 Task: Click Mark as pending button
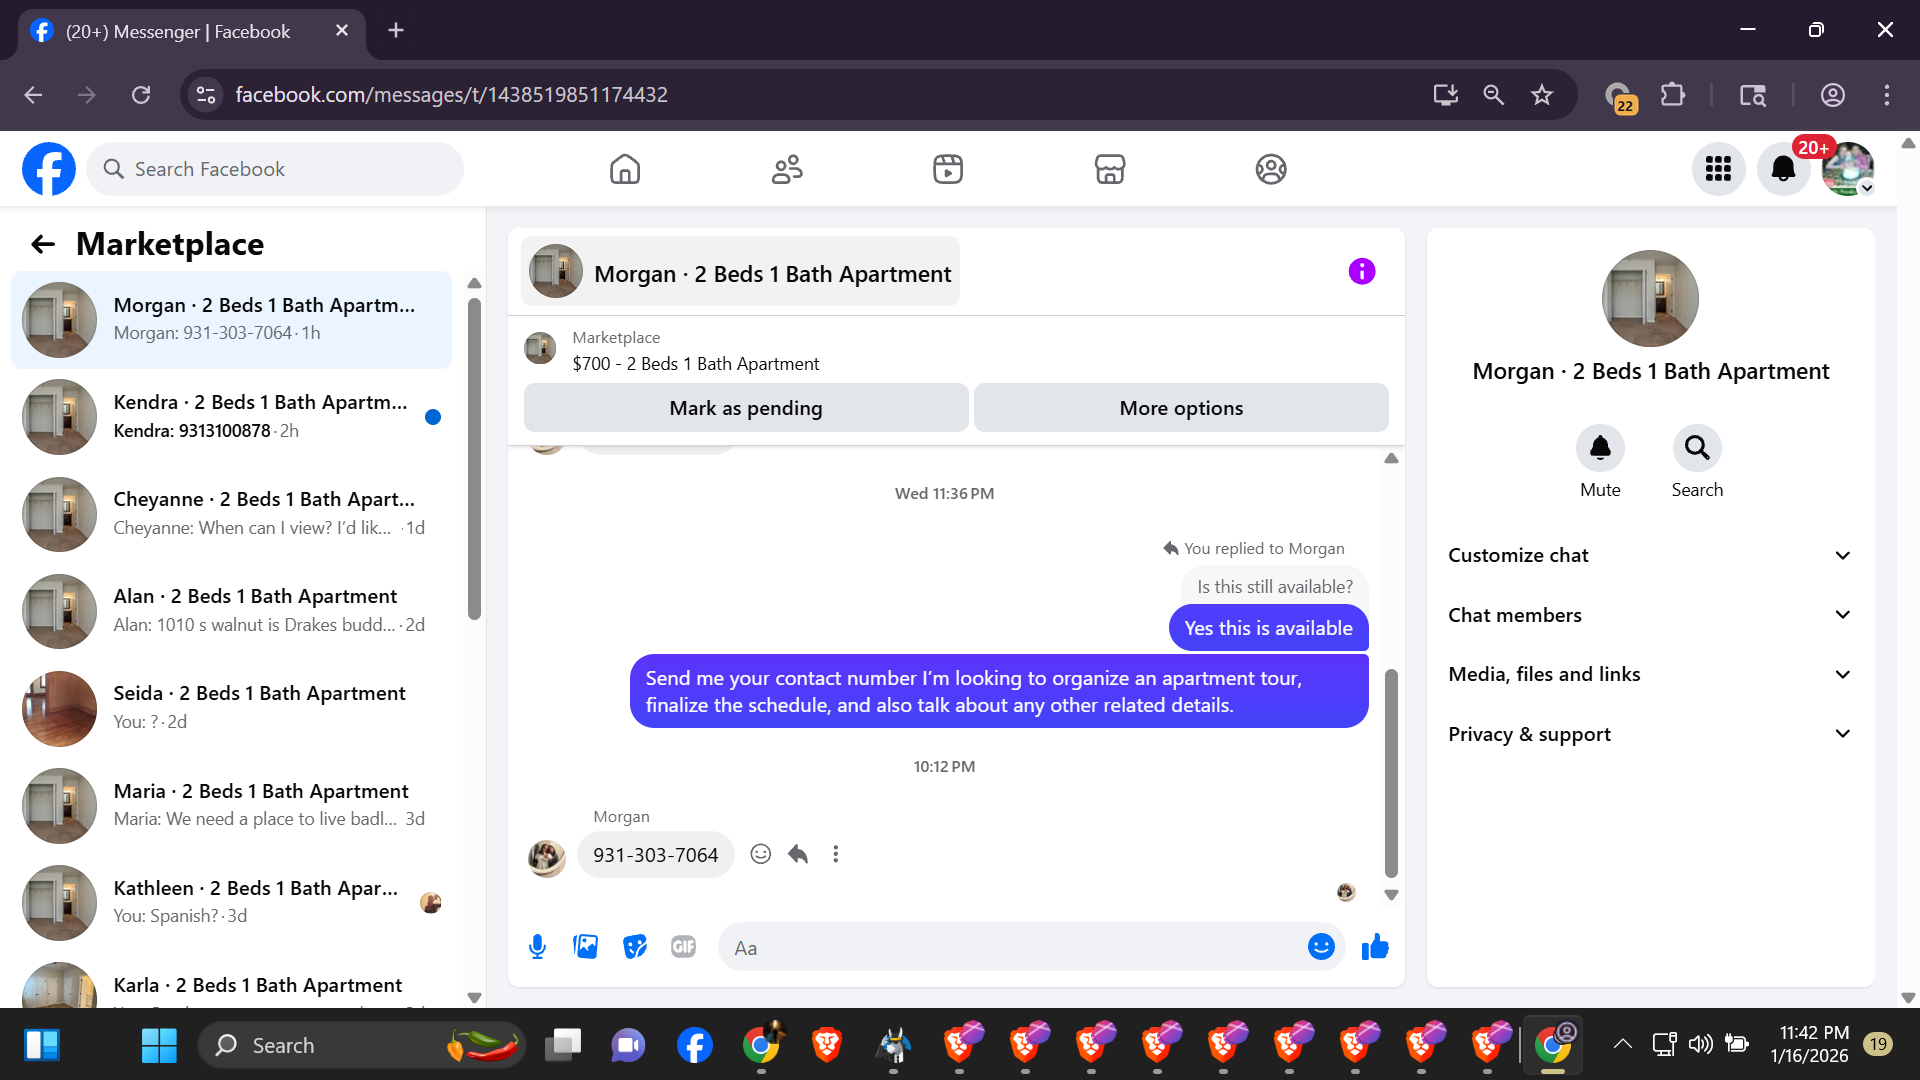pyautogui.click(x=745, y=408)
